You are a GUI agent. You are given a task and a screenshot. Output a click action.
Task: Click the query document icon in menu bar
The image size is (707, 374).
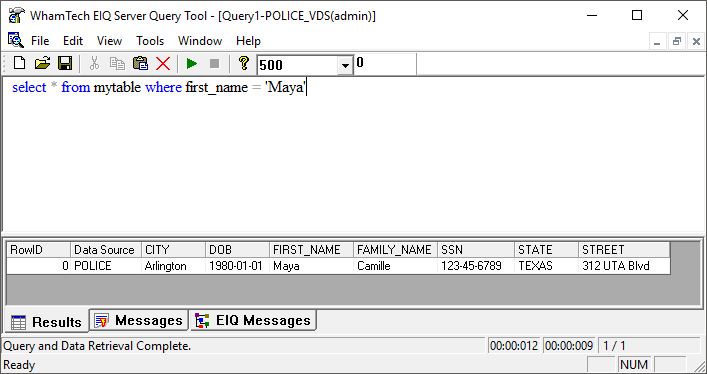[15, 41]
